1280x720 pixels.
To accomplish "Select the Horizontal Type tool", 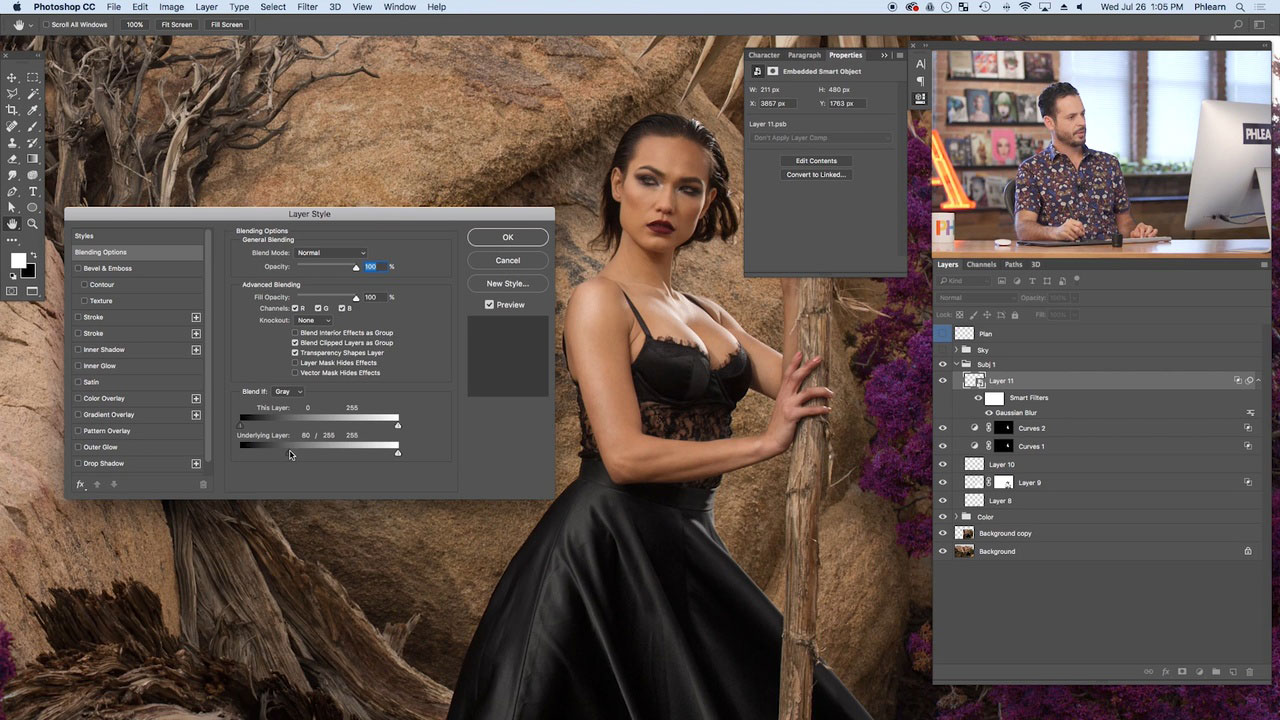I will click(x=32, y=191).
